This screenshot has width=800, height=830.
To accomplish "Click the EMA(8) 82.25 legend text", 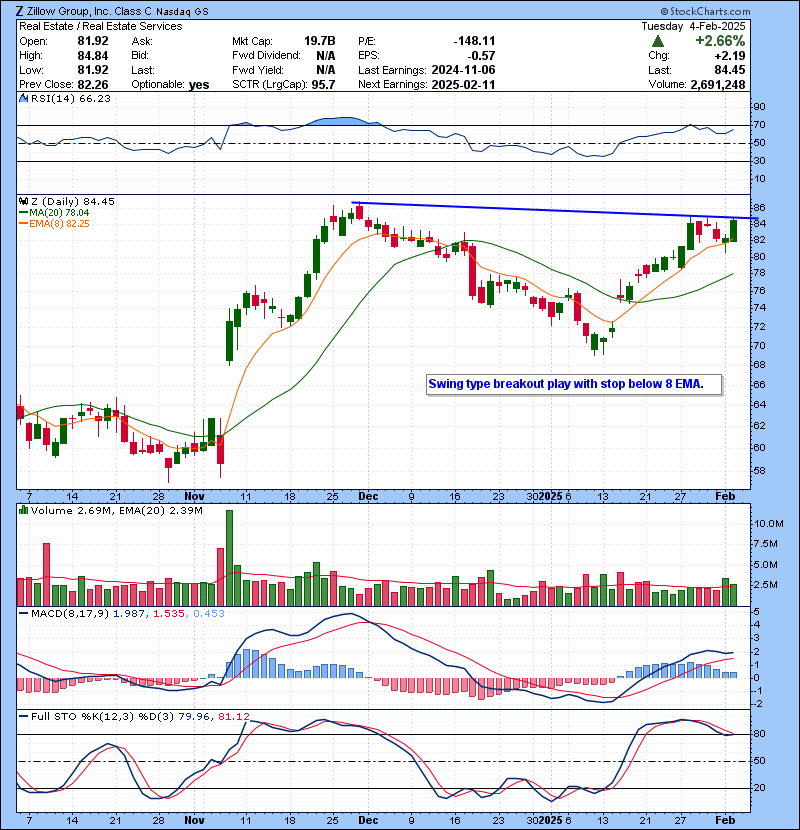I will click(x=59, y=223).
